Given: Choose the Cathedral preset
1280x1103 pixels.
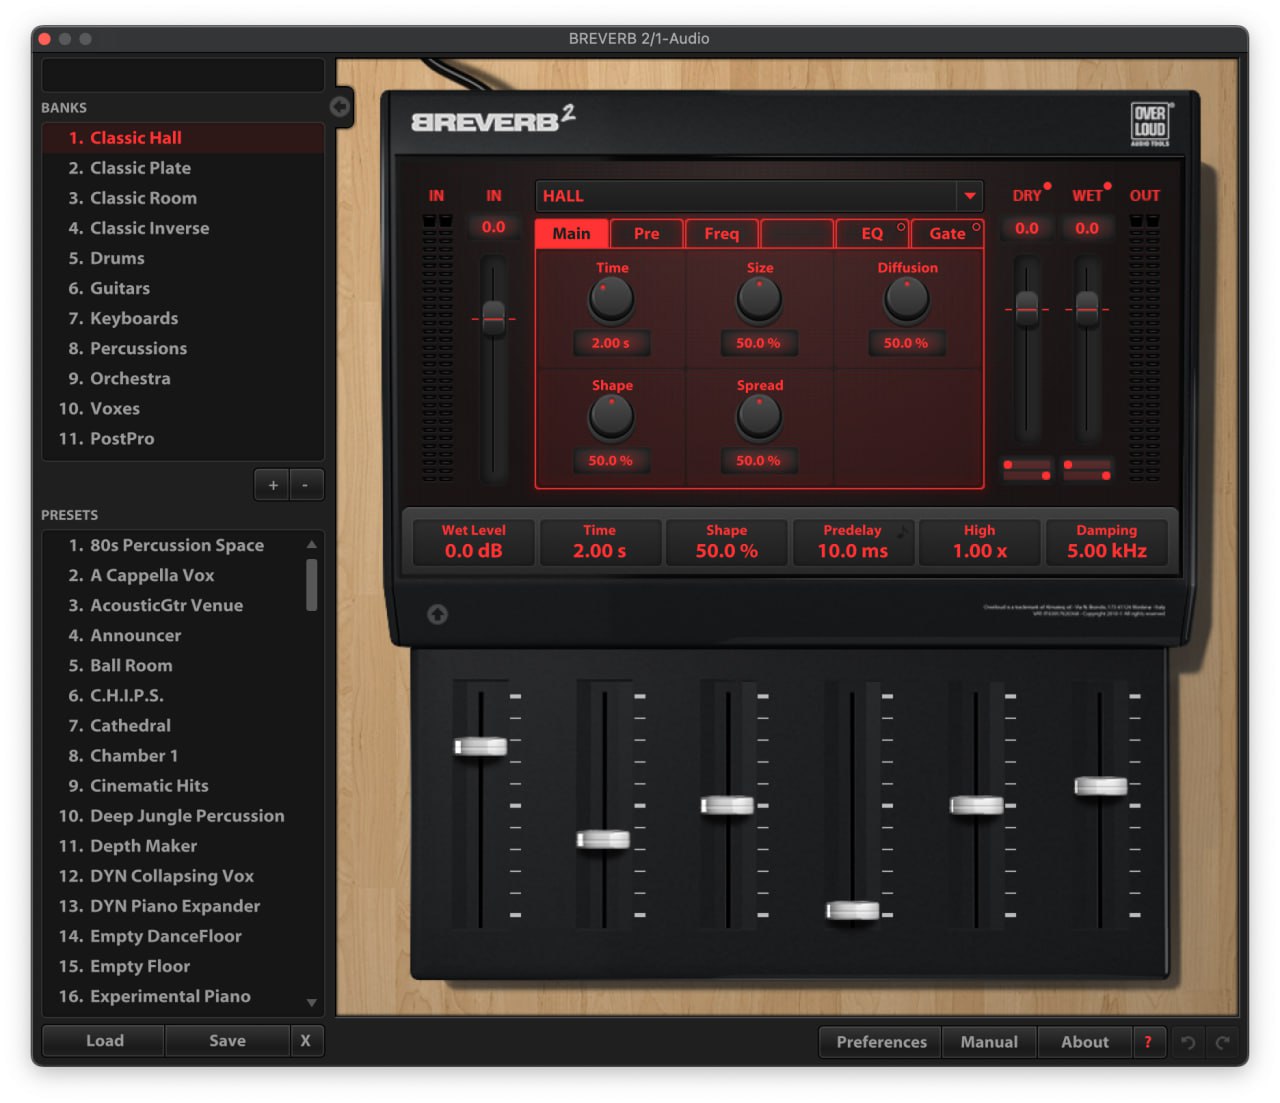Looking at the screenshot, I should click(174, 725).
